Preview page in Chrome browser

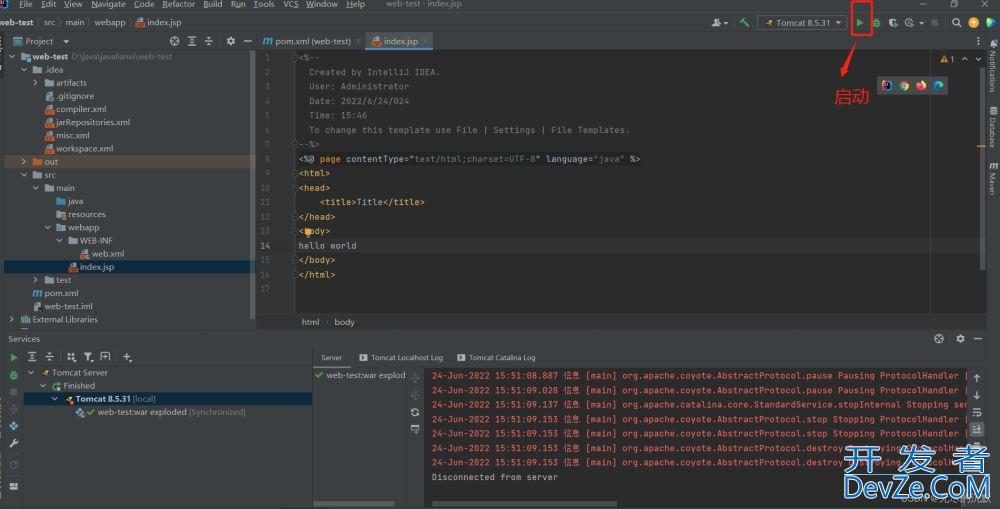coord(904,85)
